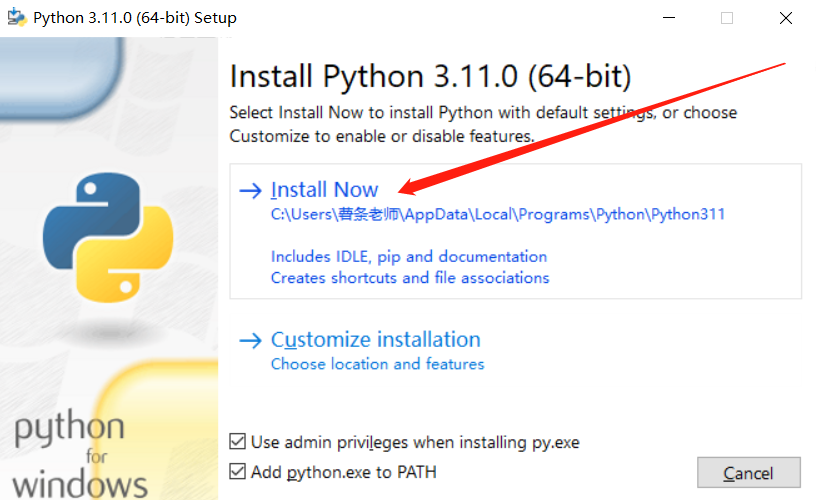Screen dimensions: 816x500
Task: Click the blue and yellow Python logo
Action: [x=108, y=237]
